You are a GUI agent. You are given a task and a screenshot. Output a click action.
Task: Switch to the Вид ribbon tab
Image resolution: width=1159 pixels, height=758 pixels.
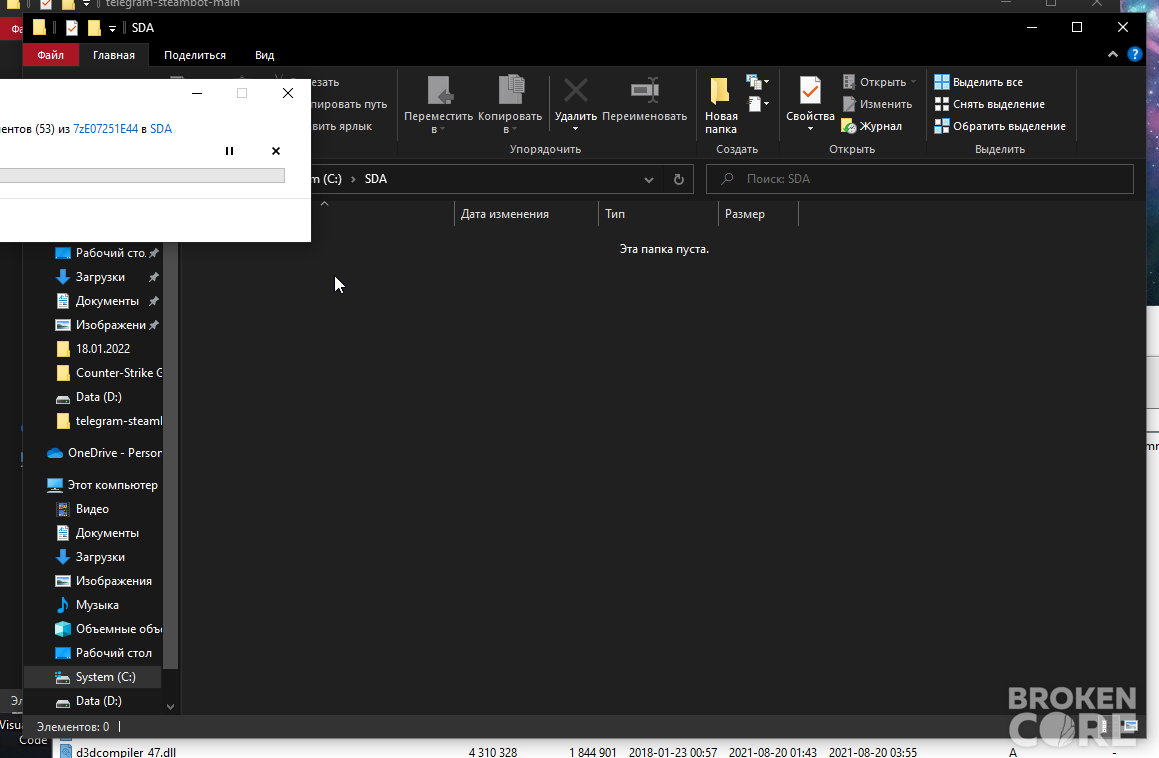click(265, 55)
